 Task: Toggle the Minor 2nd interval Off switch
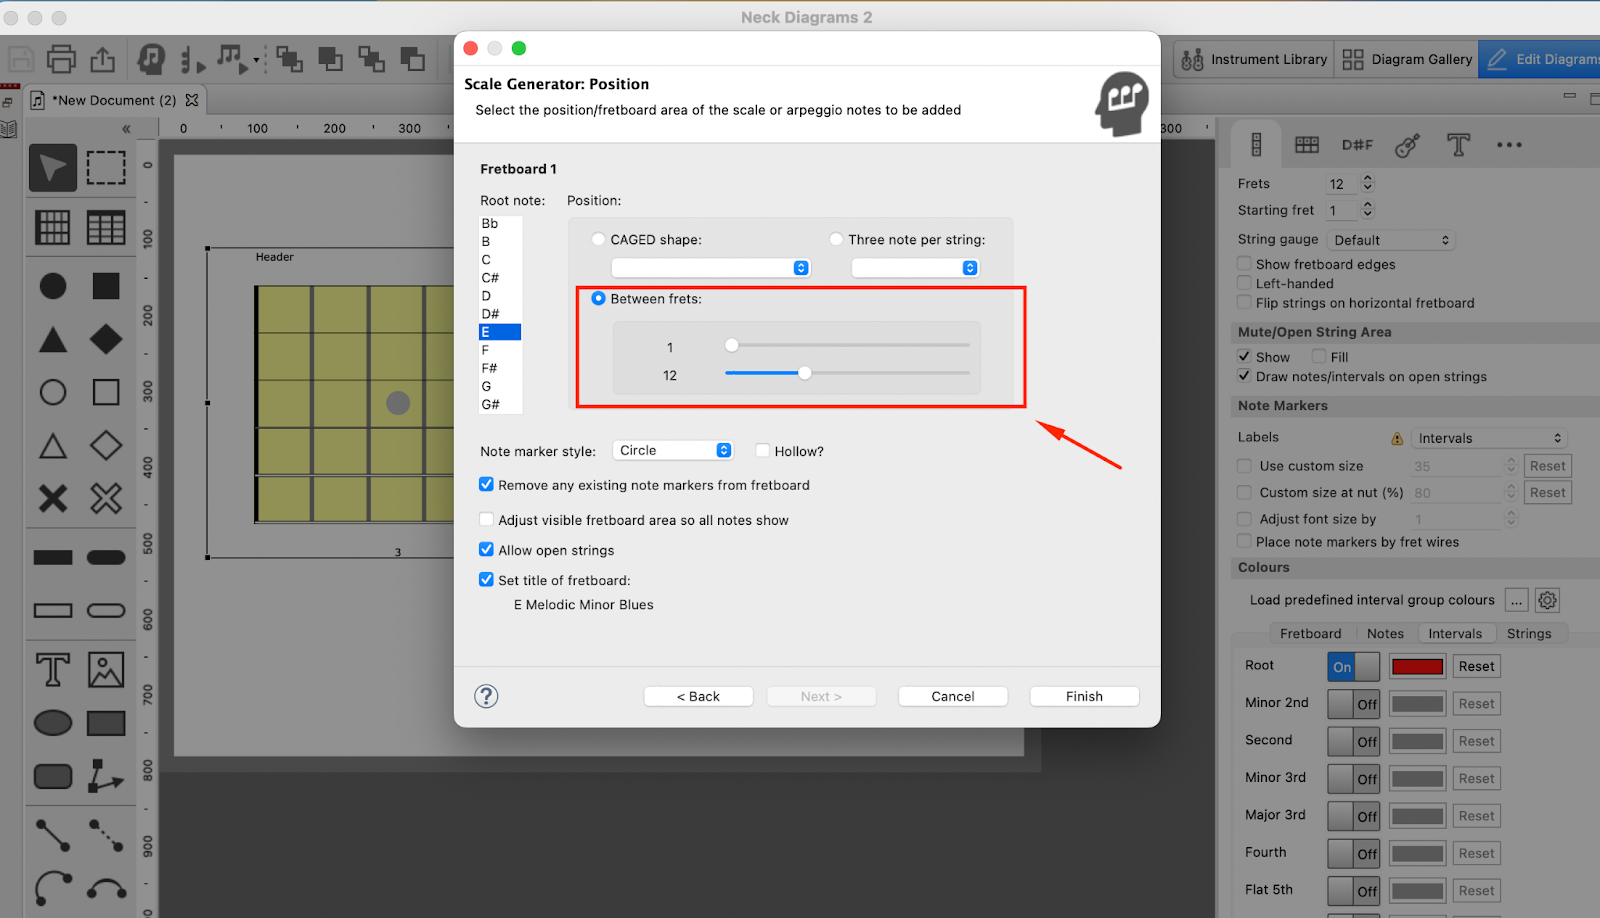click(x=1354, y=704)
